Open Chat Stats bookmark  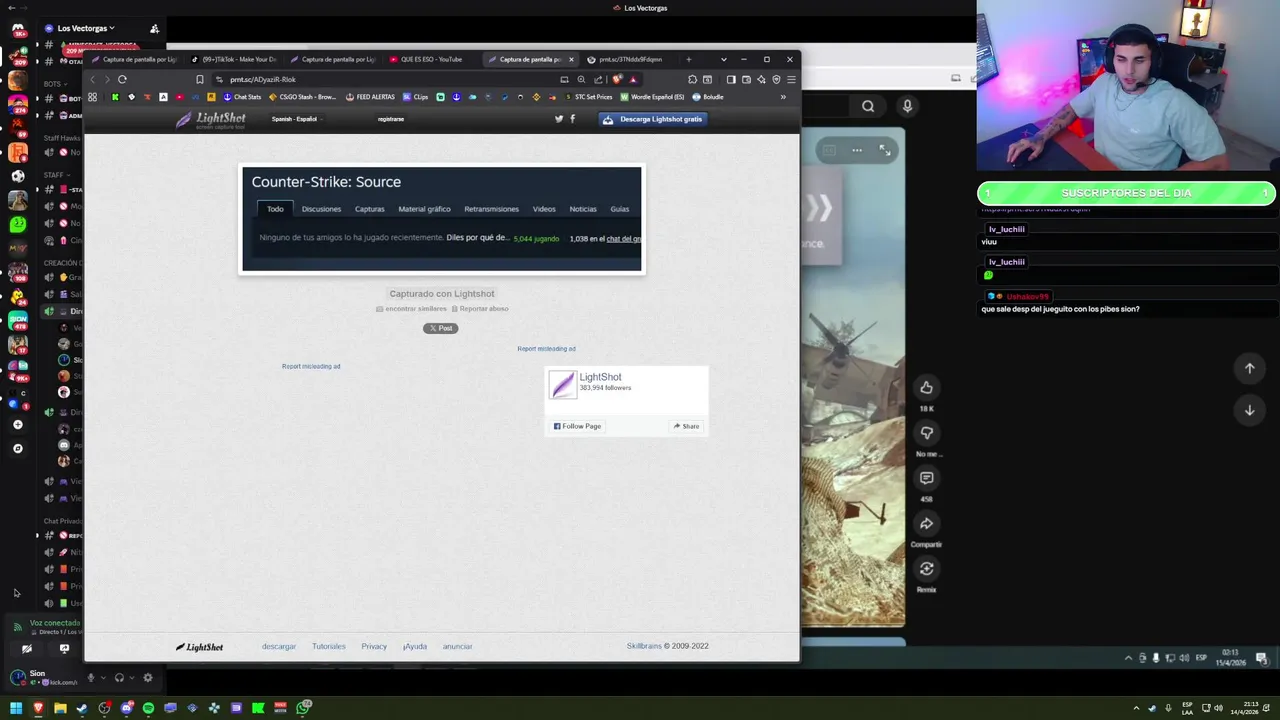(242, 97)
